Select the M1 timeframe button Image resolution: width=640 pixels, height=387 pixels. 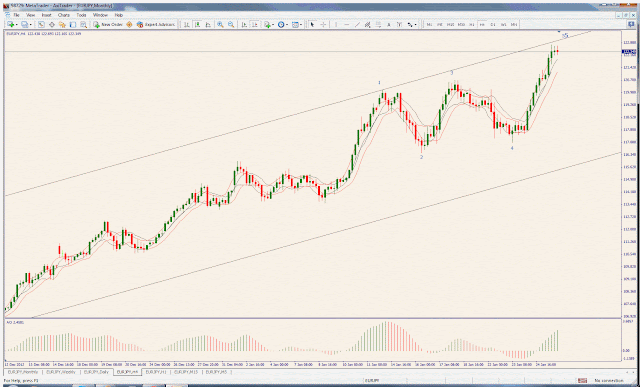click(429, 24)
